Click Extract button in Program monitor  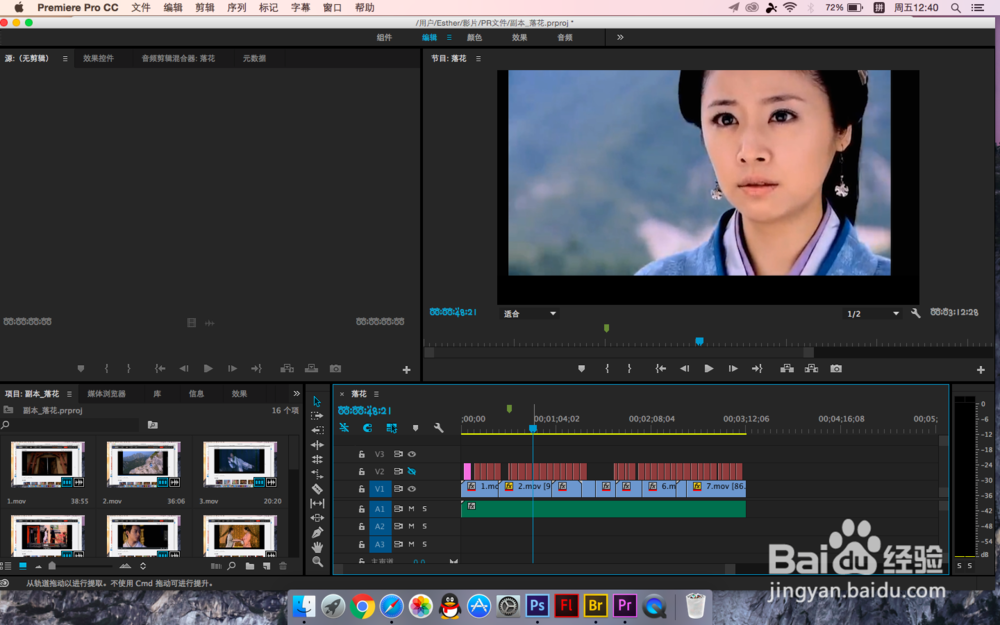point(811,369)
